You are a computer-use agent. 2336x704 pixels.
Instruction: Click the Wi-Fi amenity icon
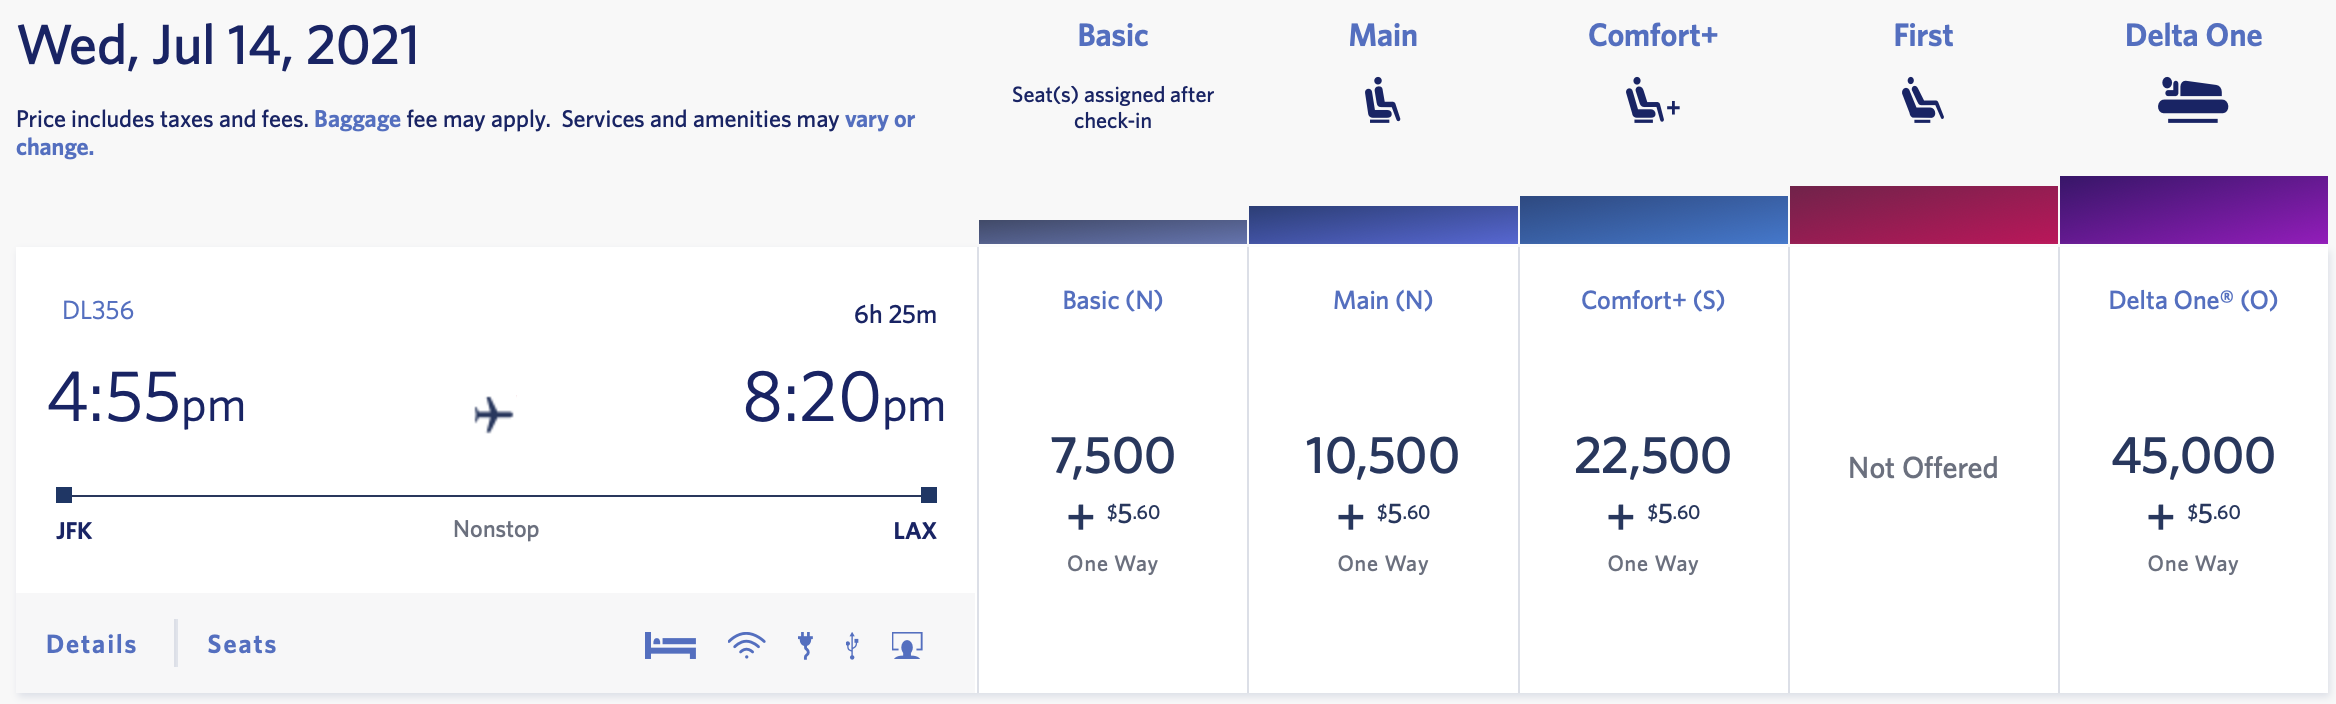tap(745, 644)
